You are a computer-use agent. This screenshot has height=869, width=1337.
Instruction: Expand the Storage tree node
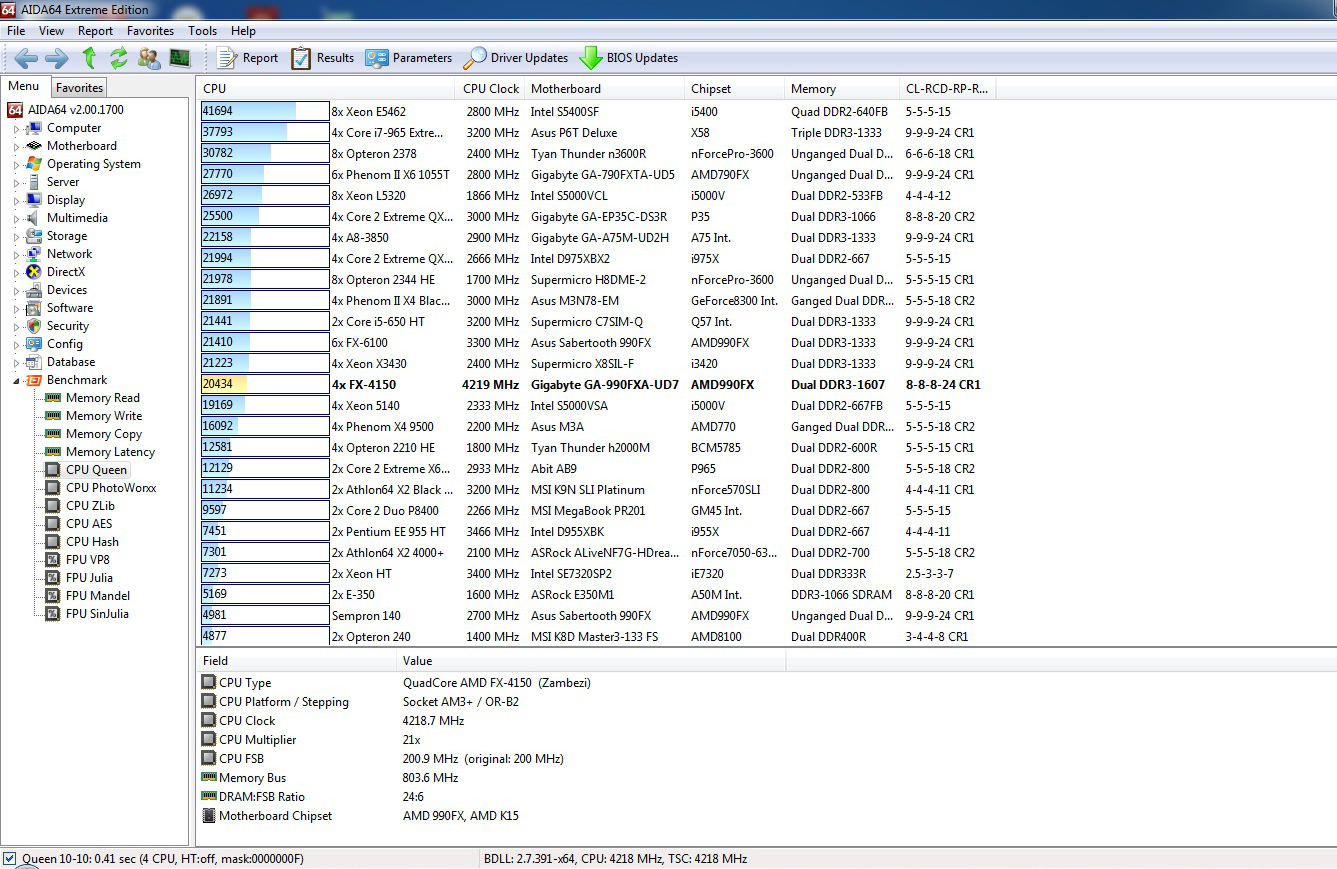[16, 236]
